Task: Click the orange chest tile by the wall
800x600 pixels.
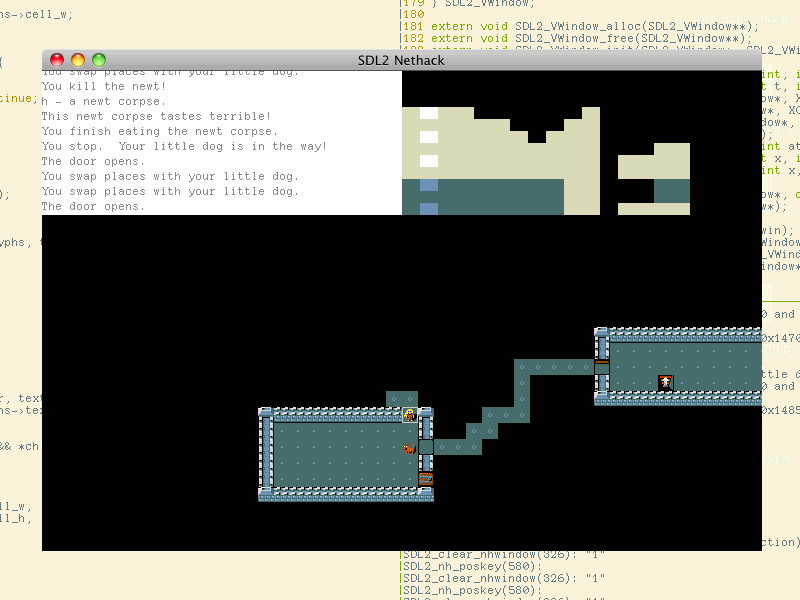Action: pyautogui.click(x=426, y=479)
